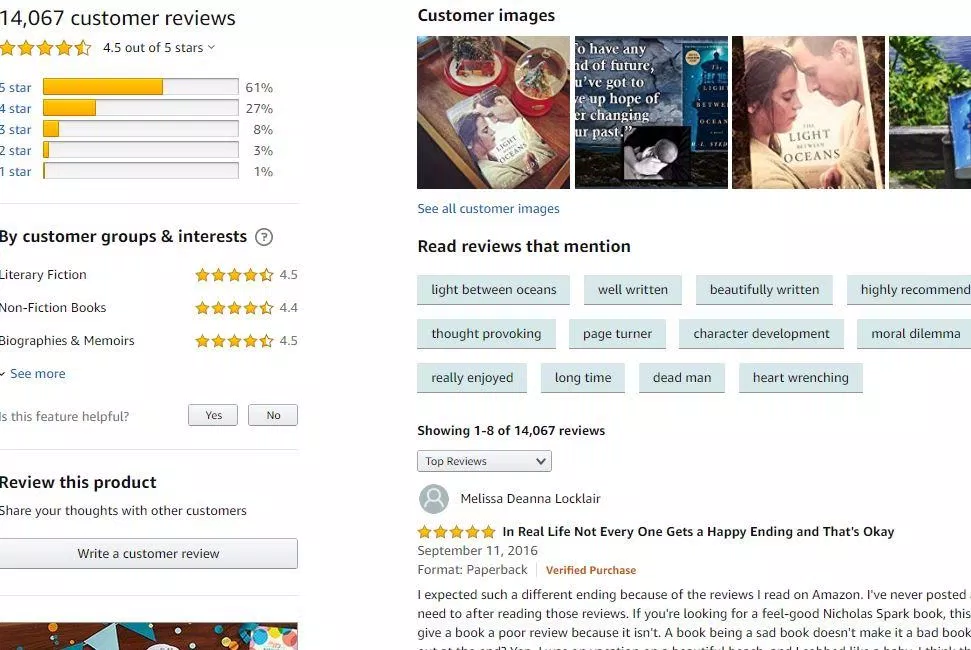This screenshot has height=650, width=971.
Task: Open the snow globe customer image
Action: click(x=493, y=112)
